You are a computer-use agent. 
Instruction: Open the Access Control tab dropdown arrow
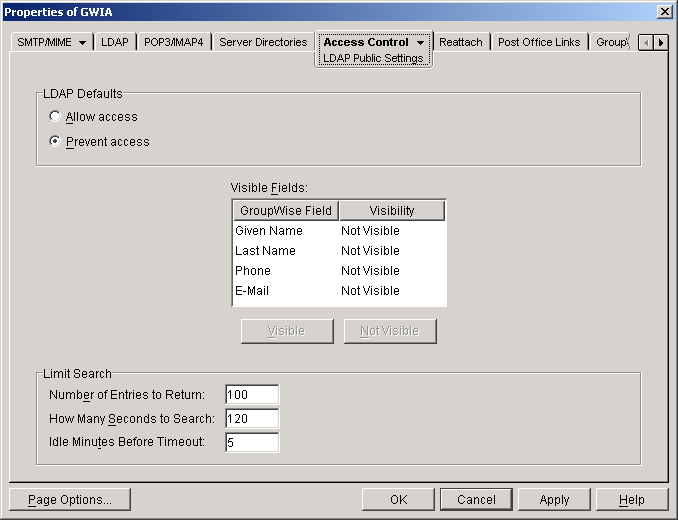[420, 42]
